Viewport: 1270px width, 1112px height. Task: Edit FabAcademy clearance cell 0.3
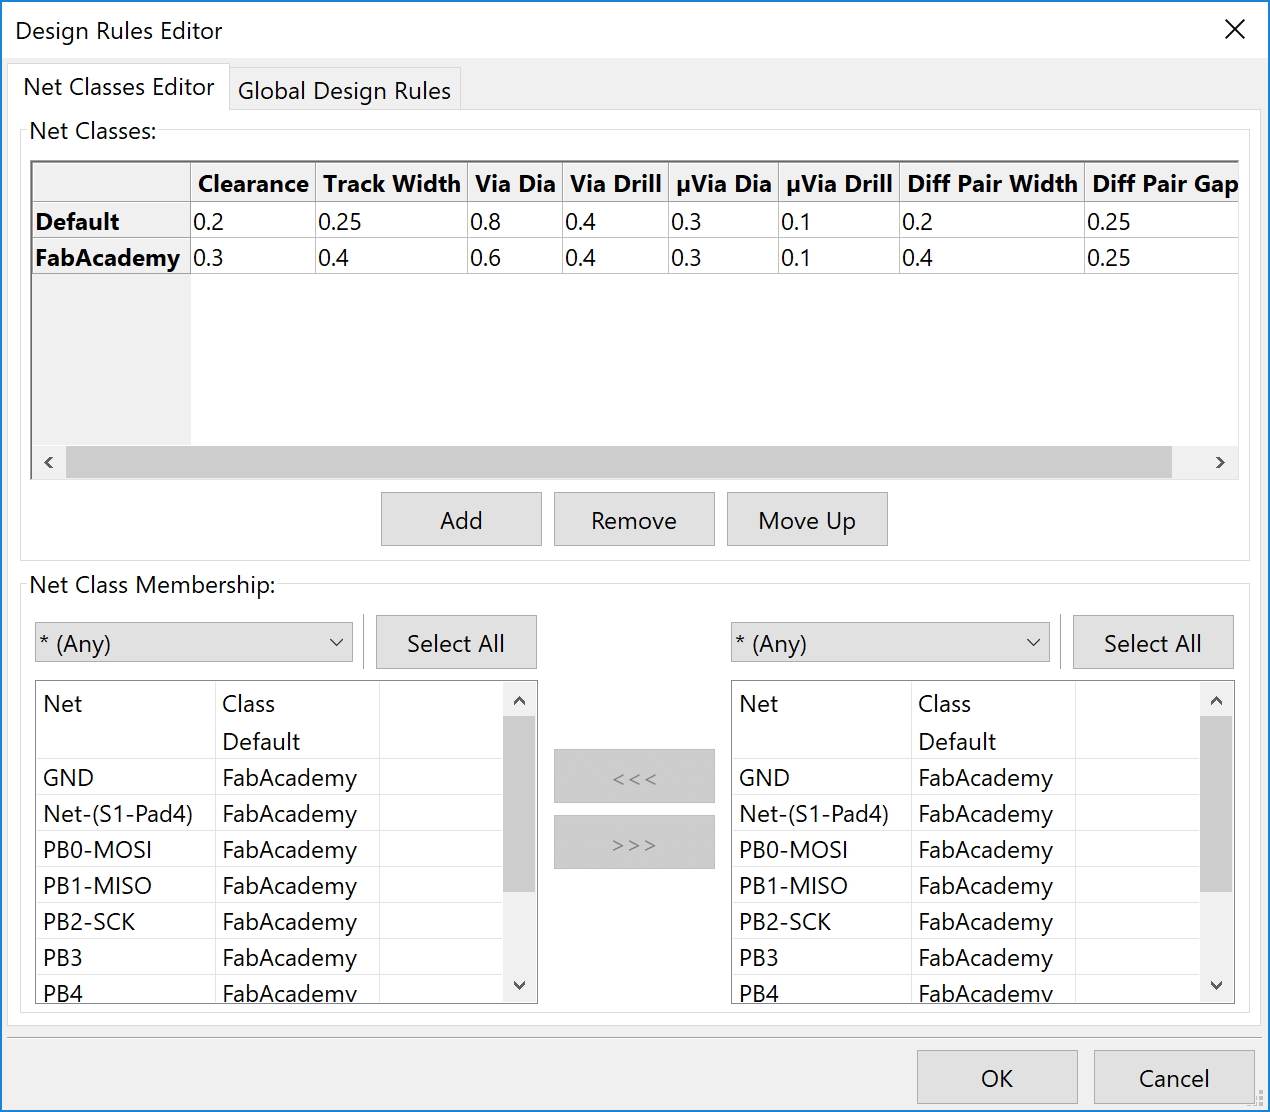(253, 257)
